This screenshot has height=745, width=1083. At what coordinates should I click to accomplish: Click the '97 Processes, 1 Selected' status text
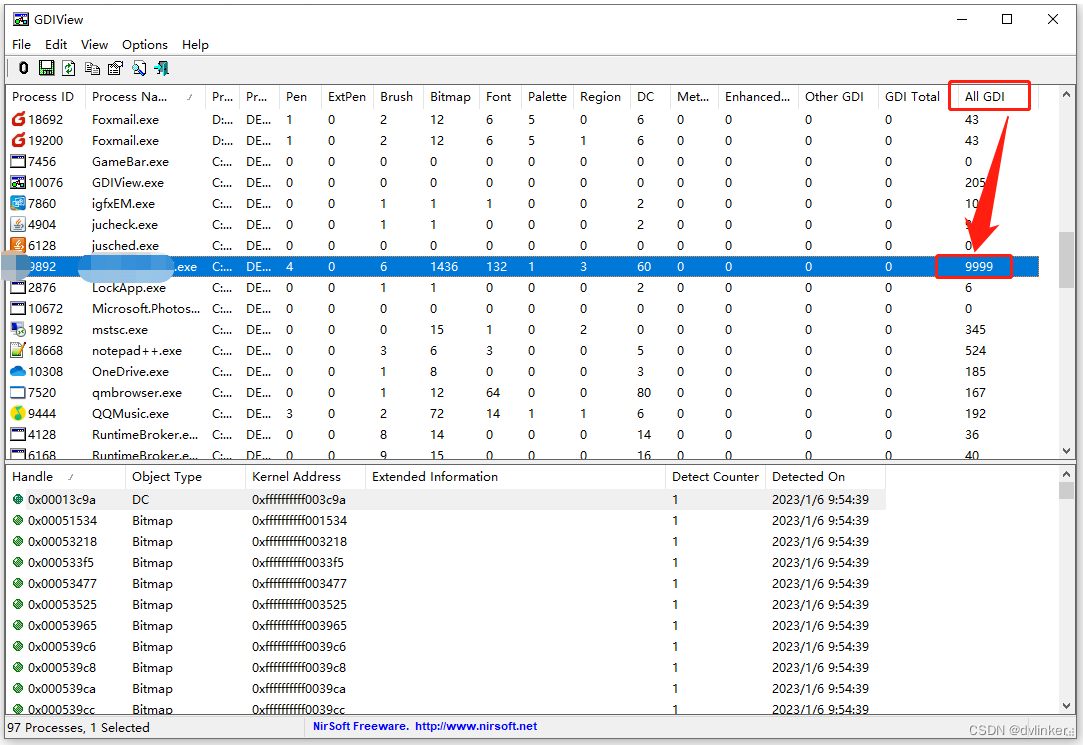pos(79,727)
